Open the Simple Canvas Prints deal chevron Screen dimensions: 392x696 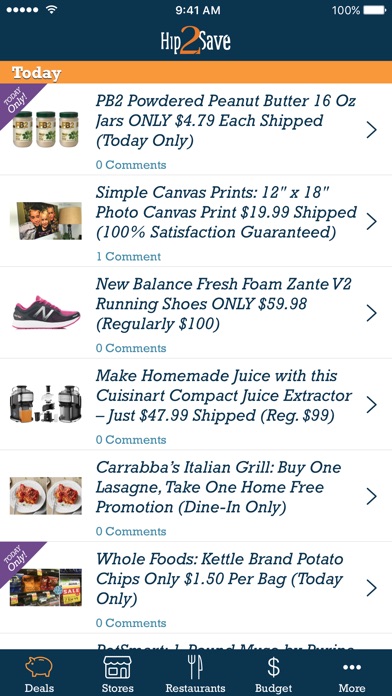point(372,221)
